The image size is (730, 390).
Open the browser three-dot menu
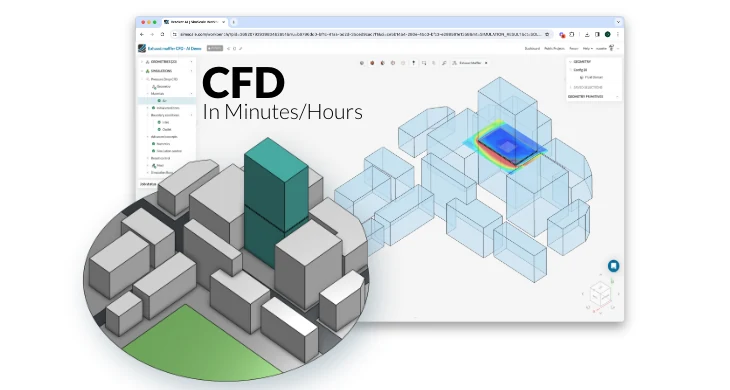tap(618, 34)
